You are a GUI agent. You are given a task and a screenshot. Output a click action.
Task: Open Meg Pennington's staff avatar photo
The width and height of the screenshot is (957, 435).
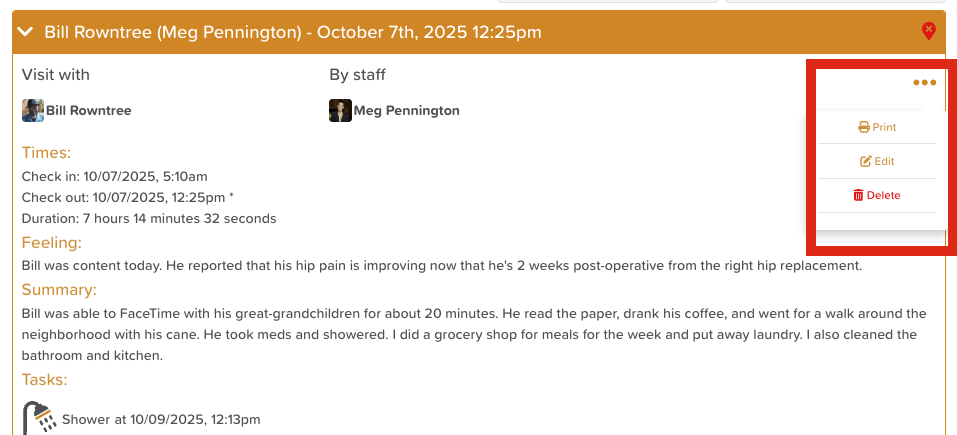(340, 110)
